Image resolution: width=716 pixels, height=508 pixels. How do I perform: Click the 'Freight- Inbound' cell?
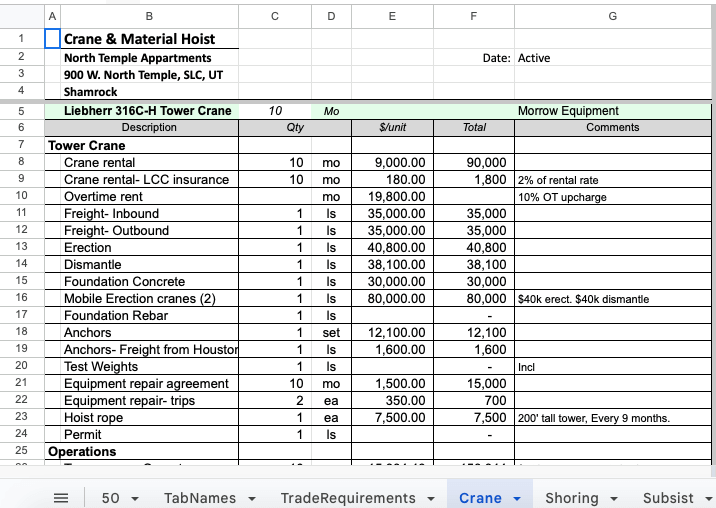click(x=149, y=213)
